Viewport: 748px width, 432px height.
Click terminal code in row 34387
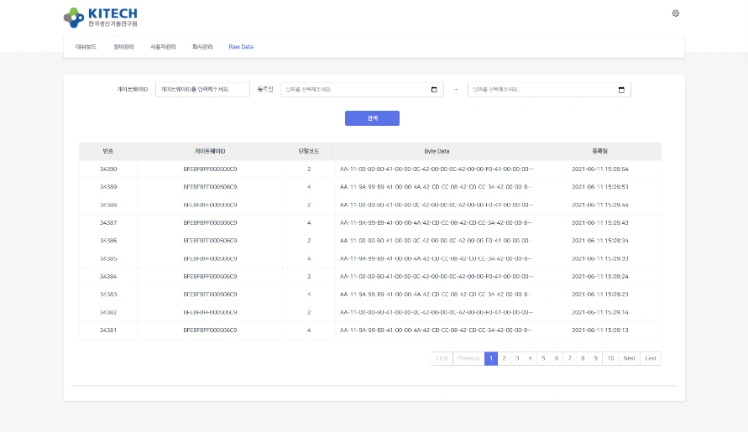coord(309,223)
